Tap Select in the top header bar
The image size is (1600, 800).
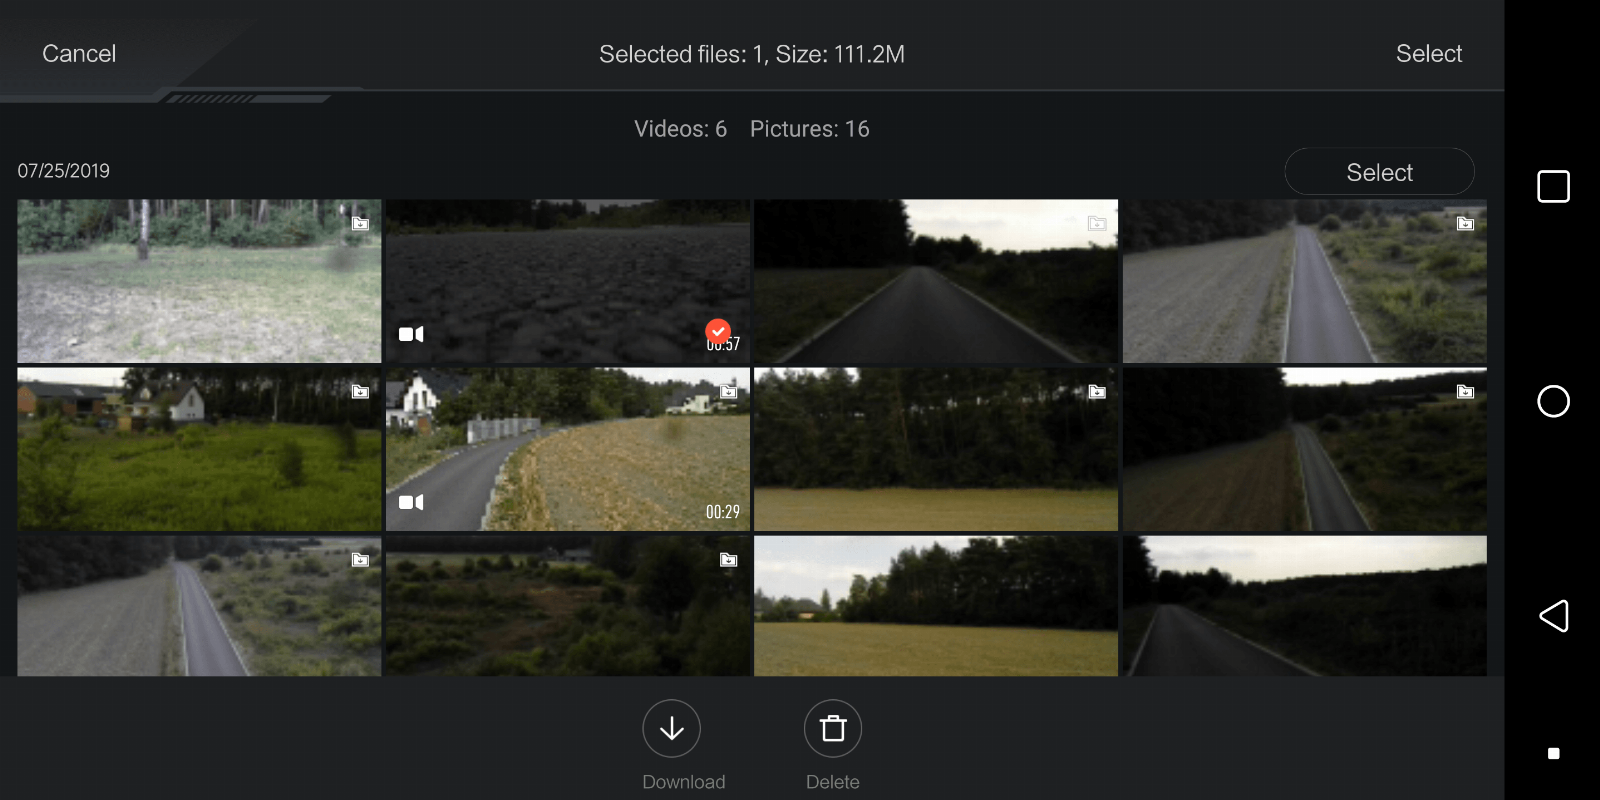click(1429, 54)
